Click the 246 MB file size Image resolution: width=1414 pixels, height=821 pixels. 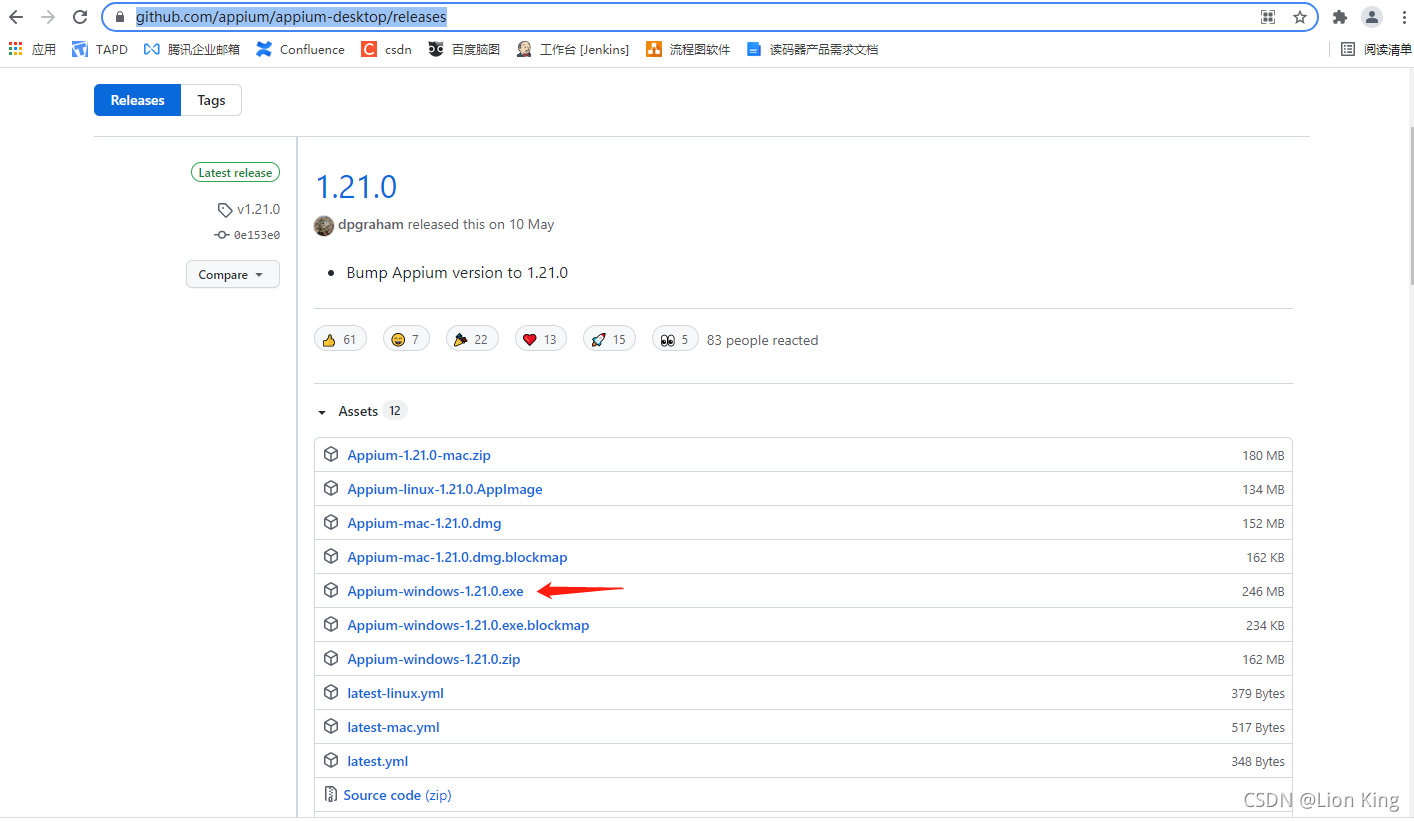1263,592
